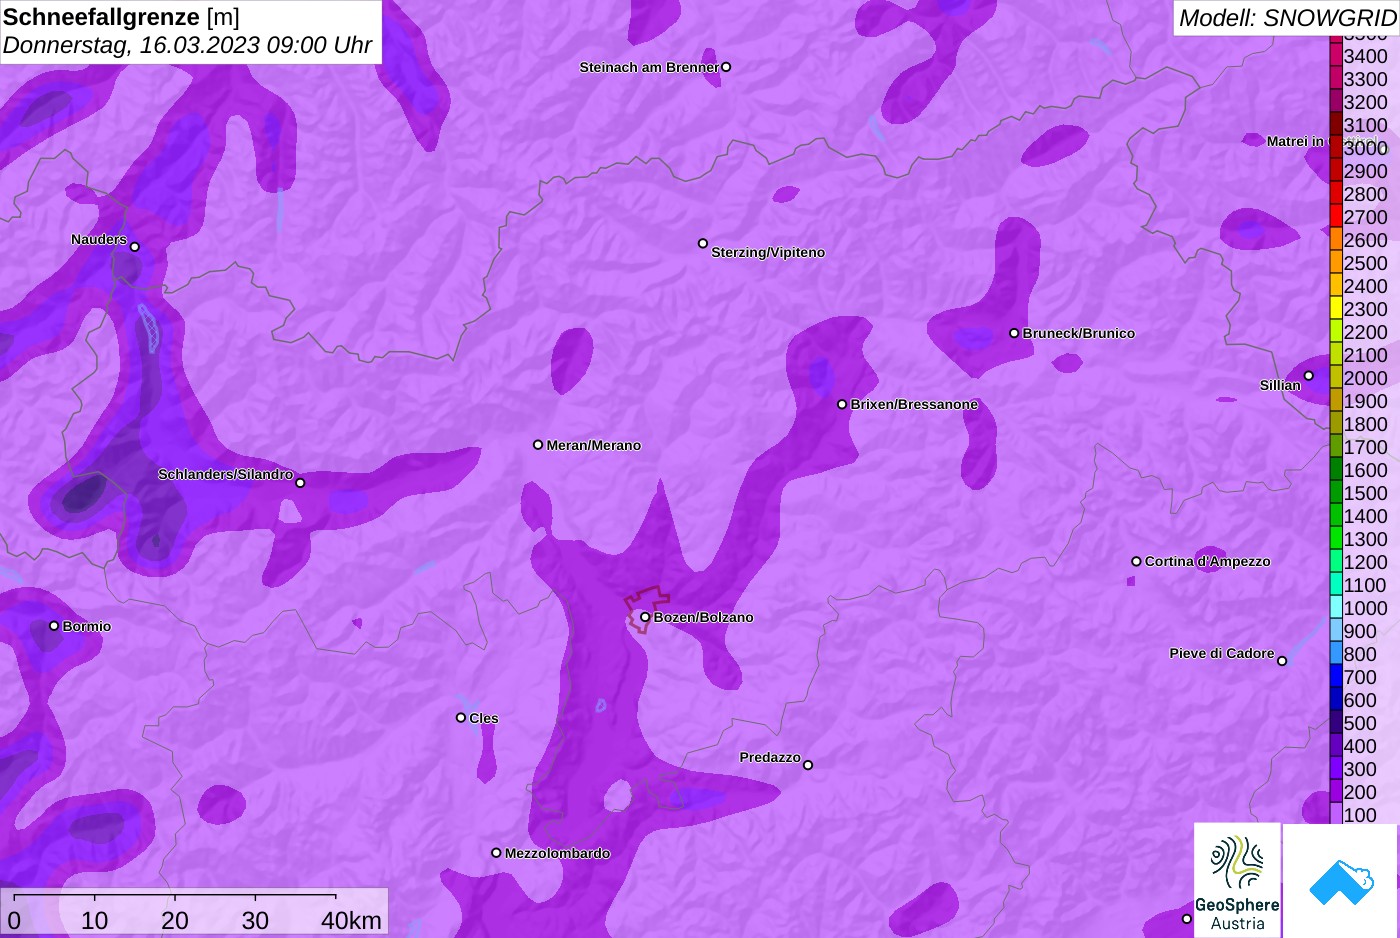Select the Nauders city marker dot

[135, 247]
